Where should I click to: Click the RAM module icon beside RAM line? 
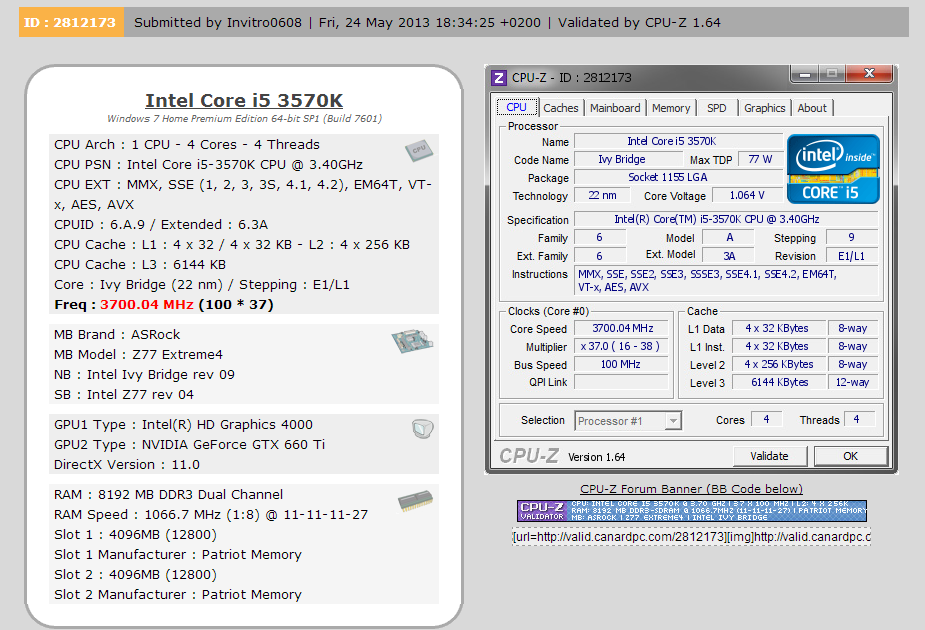pos(415,501)
